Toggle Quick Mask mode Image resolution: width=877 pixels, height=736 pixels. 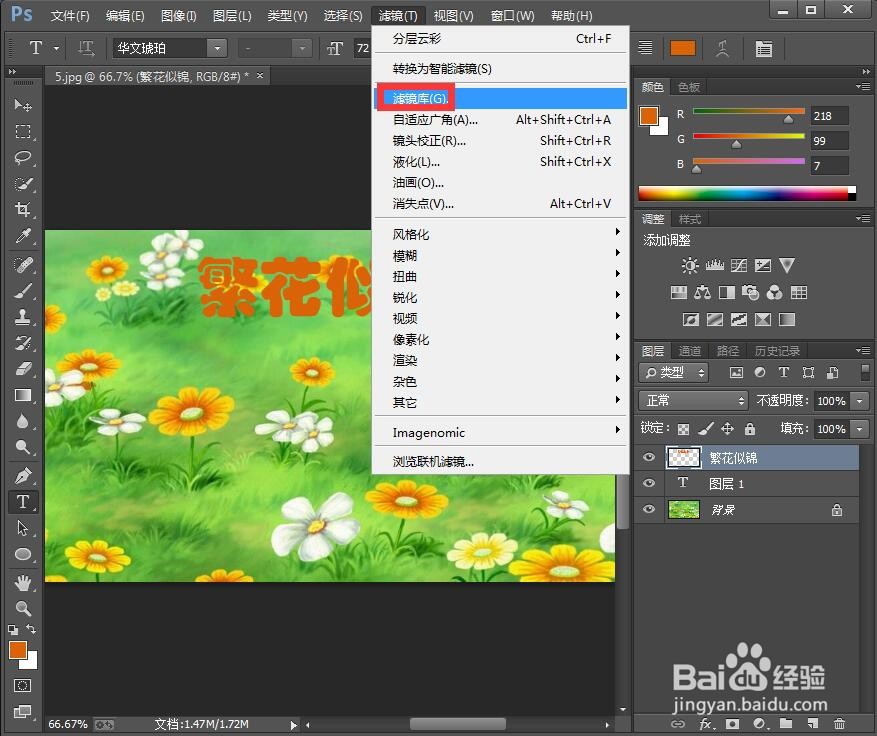[22, 685]
